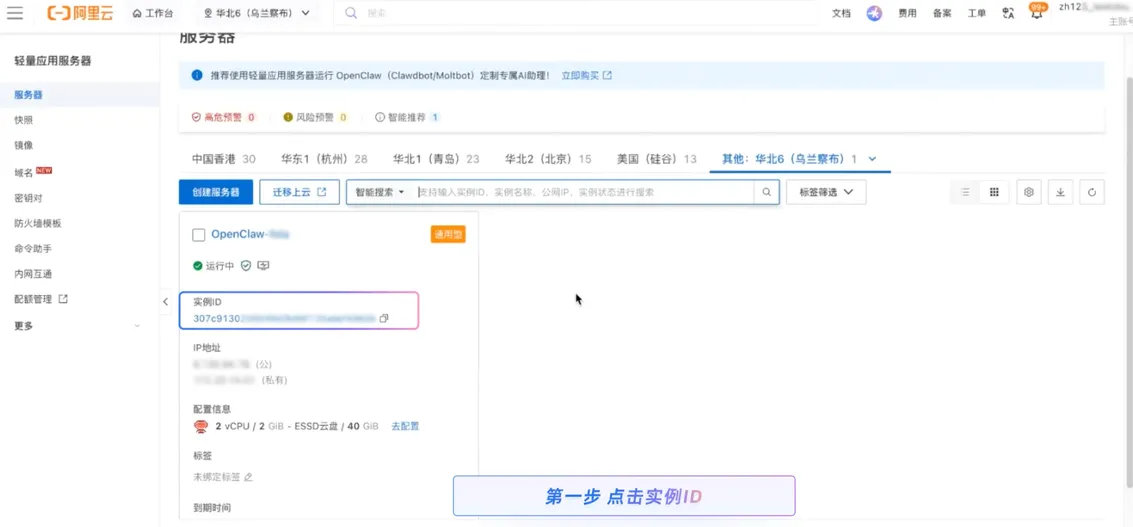The height and width of the screenshot is (527, 1133).
Task: Open 智能推荐 recommendations
Action: (x=407, y=117)
